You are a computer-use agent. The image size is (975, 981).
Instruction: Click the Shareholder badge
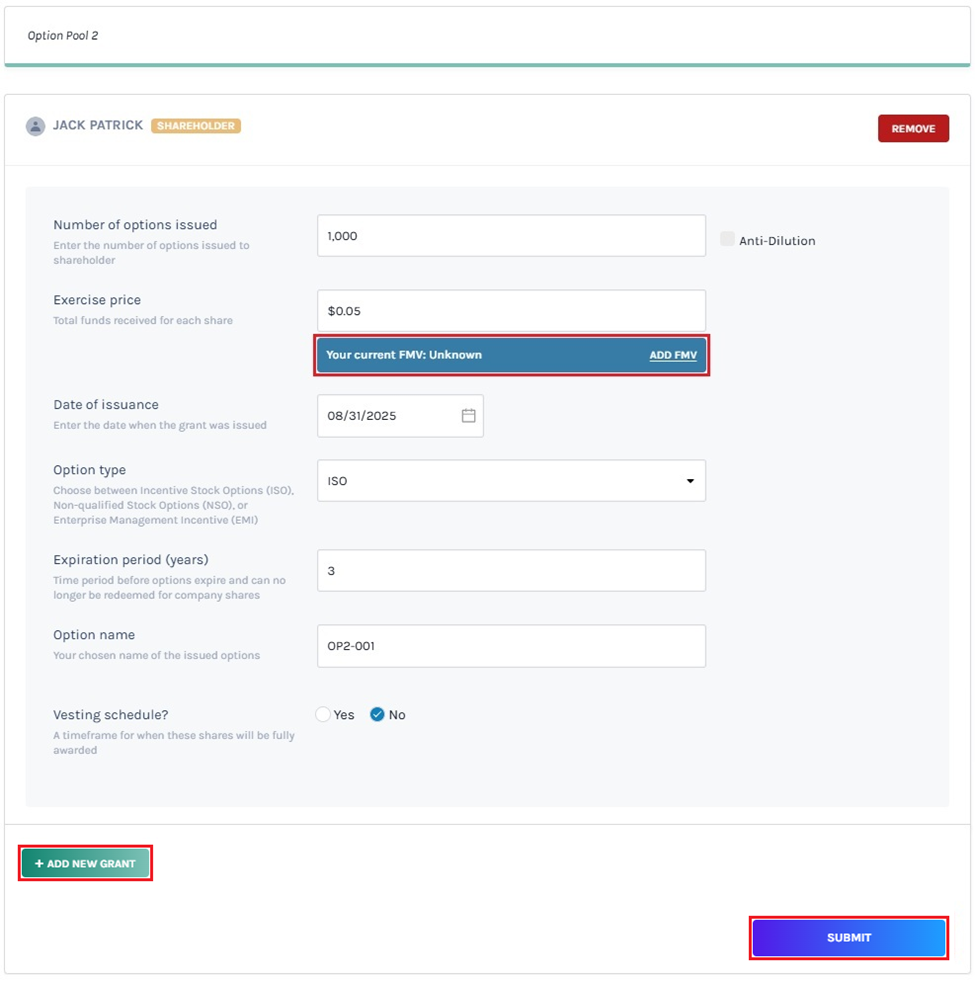[196, 126]
